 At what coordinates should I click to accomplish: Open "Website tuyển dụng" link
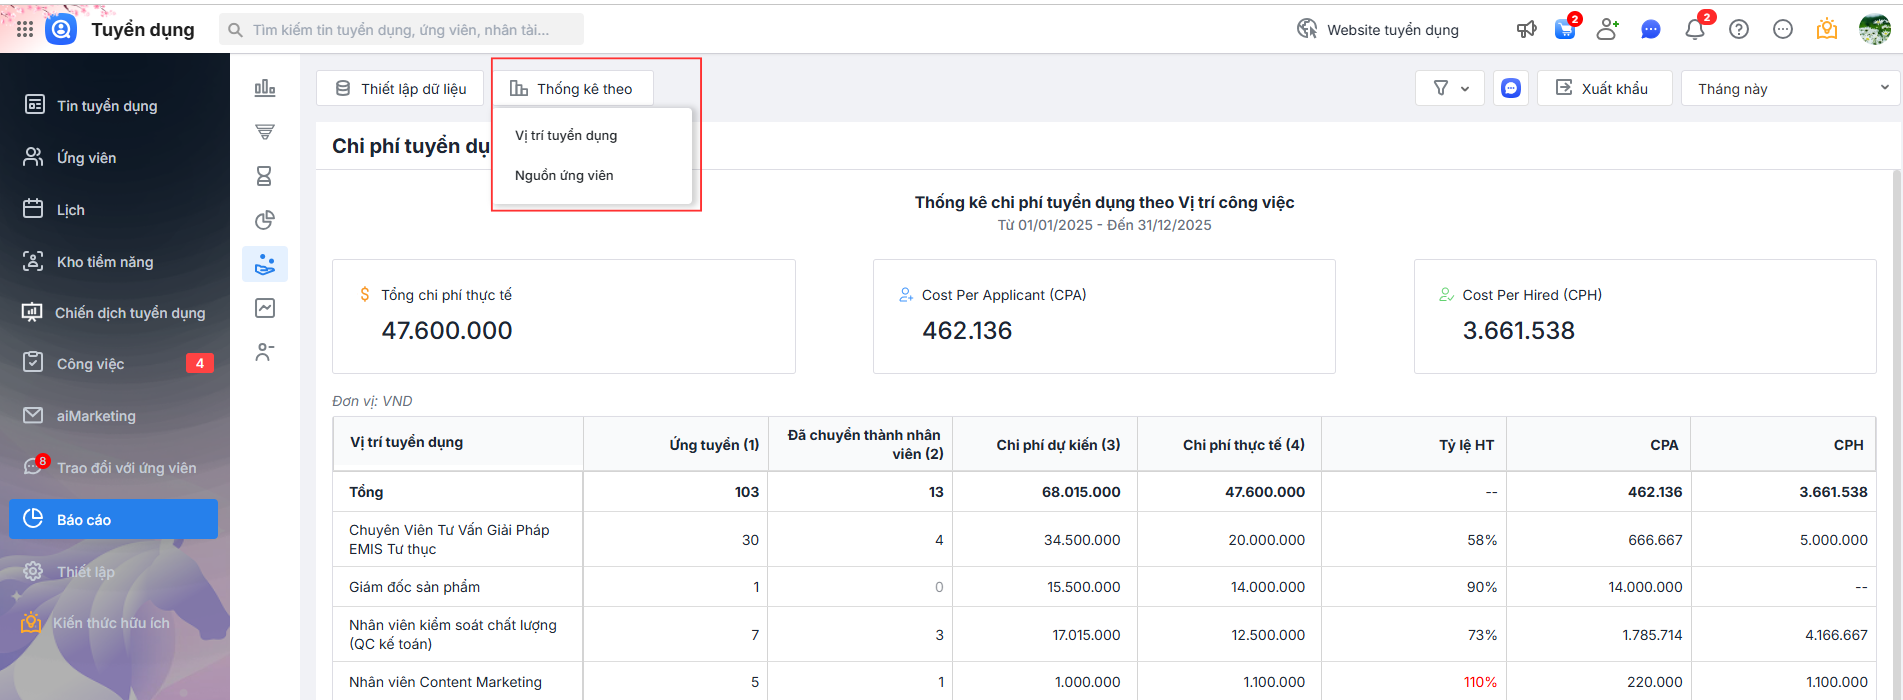(x=1379, y=30)
